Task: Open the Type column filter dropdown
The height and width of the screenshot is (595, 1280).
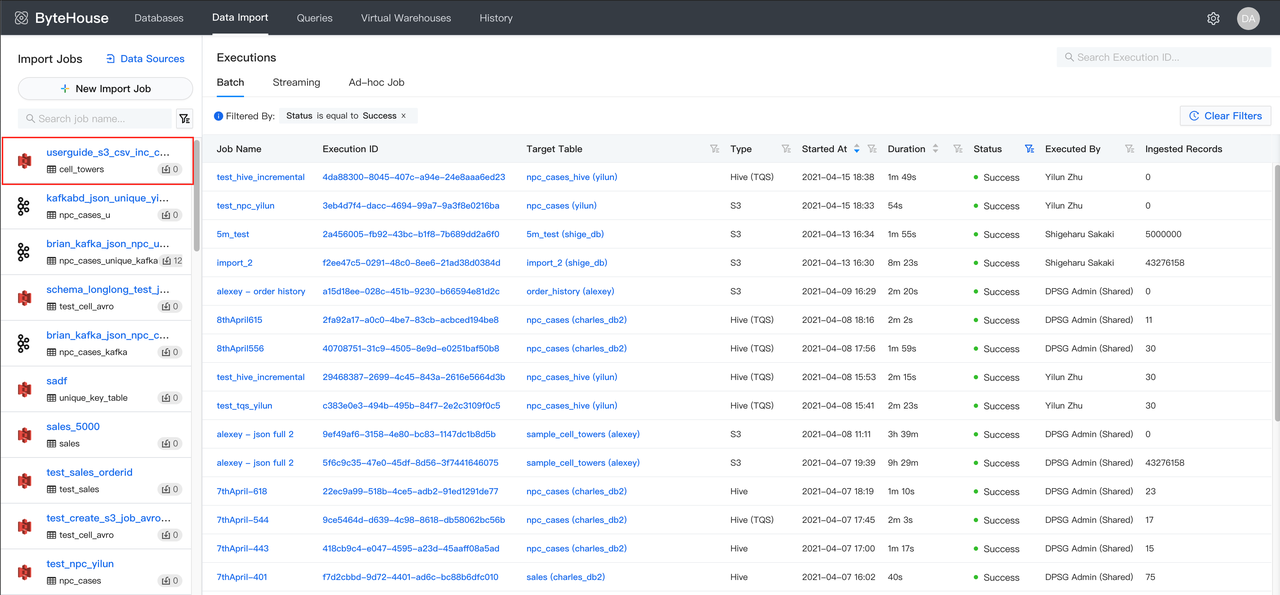Action: (786, 149)
